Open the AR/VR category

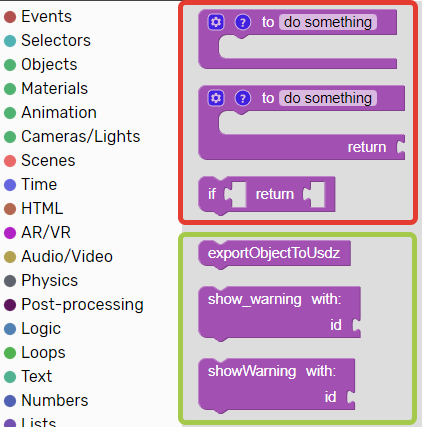pyautogui.click(x=37, y=233)
